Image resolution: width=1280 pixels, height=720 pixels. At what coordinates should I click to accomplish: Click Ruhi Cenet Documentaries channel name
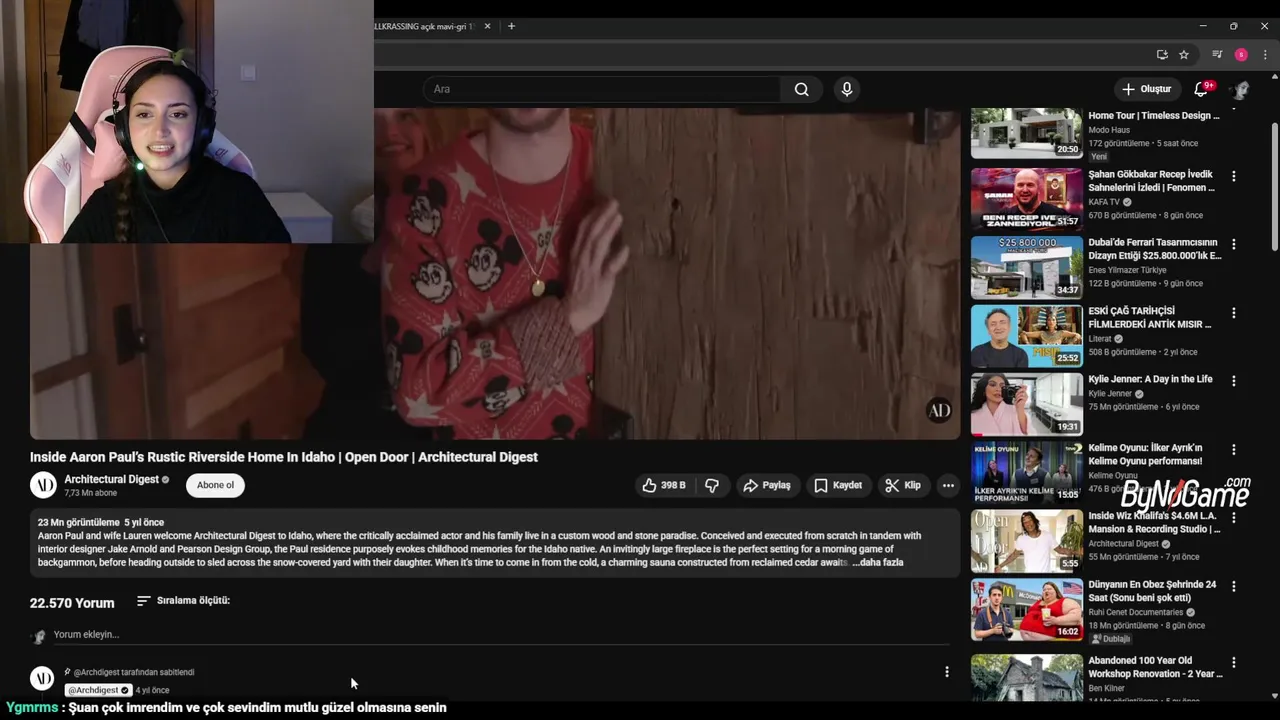(x=1135, y=612)
